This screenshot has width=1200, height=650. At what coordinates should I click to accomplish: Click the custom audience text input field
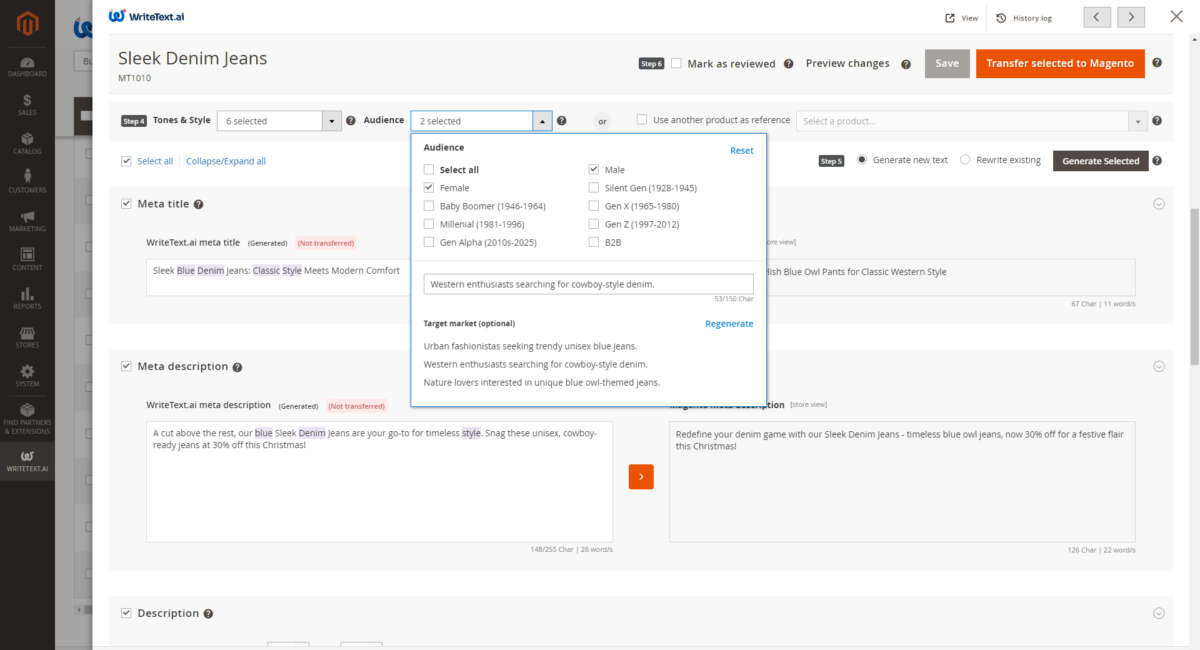coord(588,284)
